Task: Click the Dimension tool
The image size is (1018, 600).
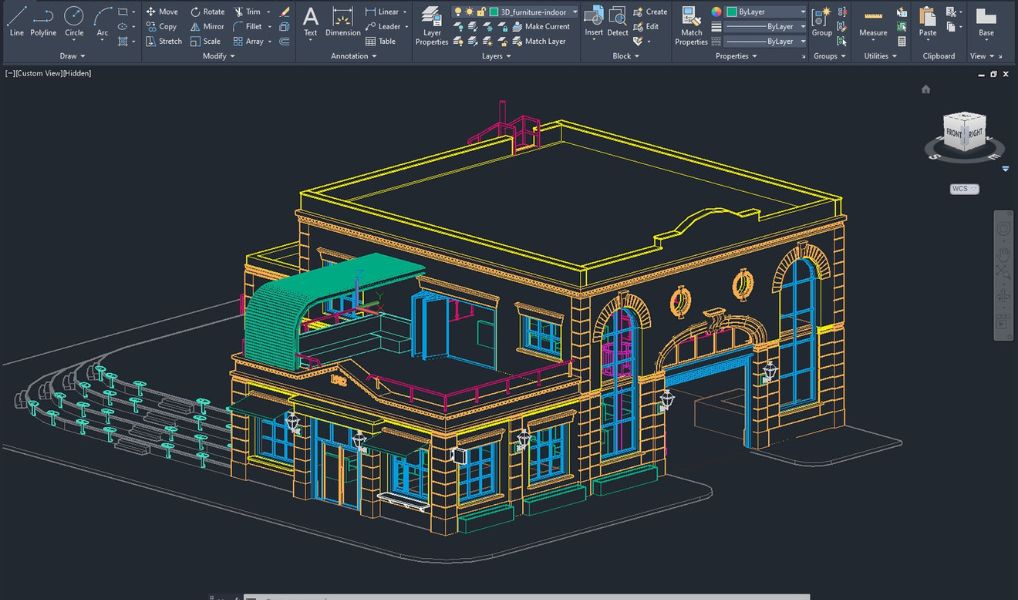Action: click(x=342, y=21)
